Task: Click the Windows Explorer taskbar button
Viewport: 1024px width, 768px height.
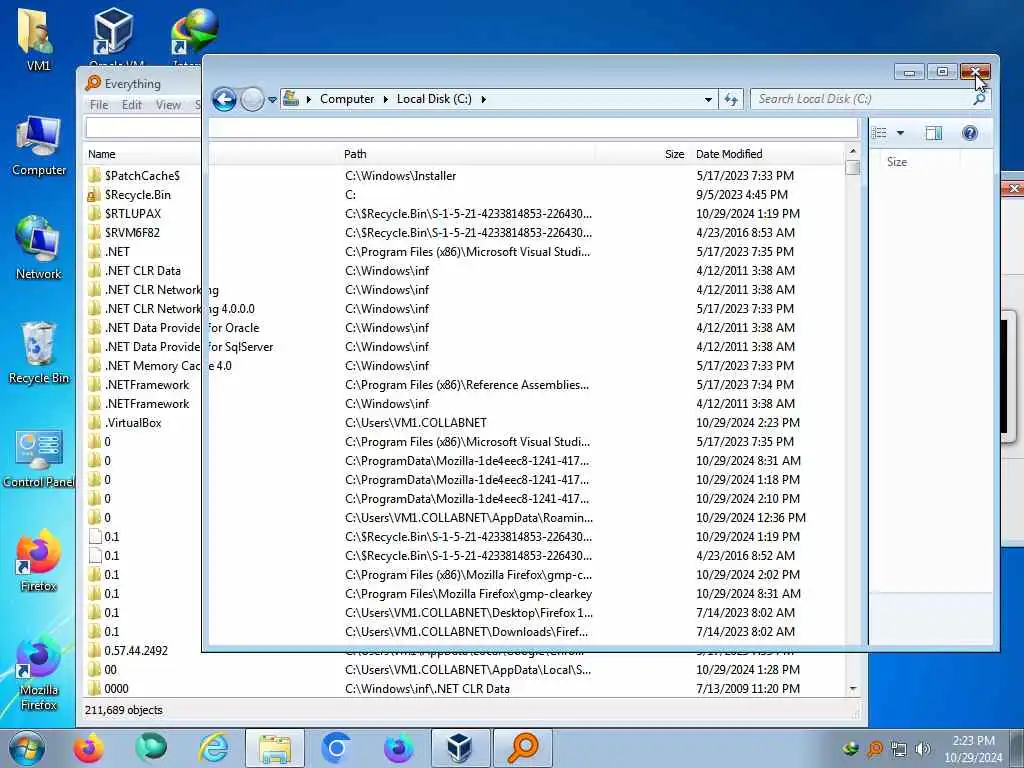Action: (x=275, y=748)
